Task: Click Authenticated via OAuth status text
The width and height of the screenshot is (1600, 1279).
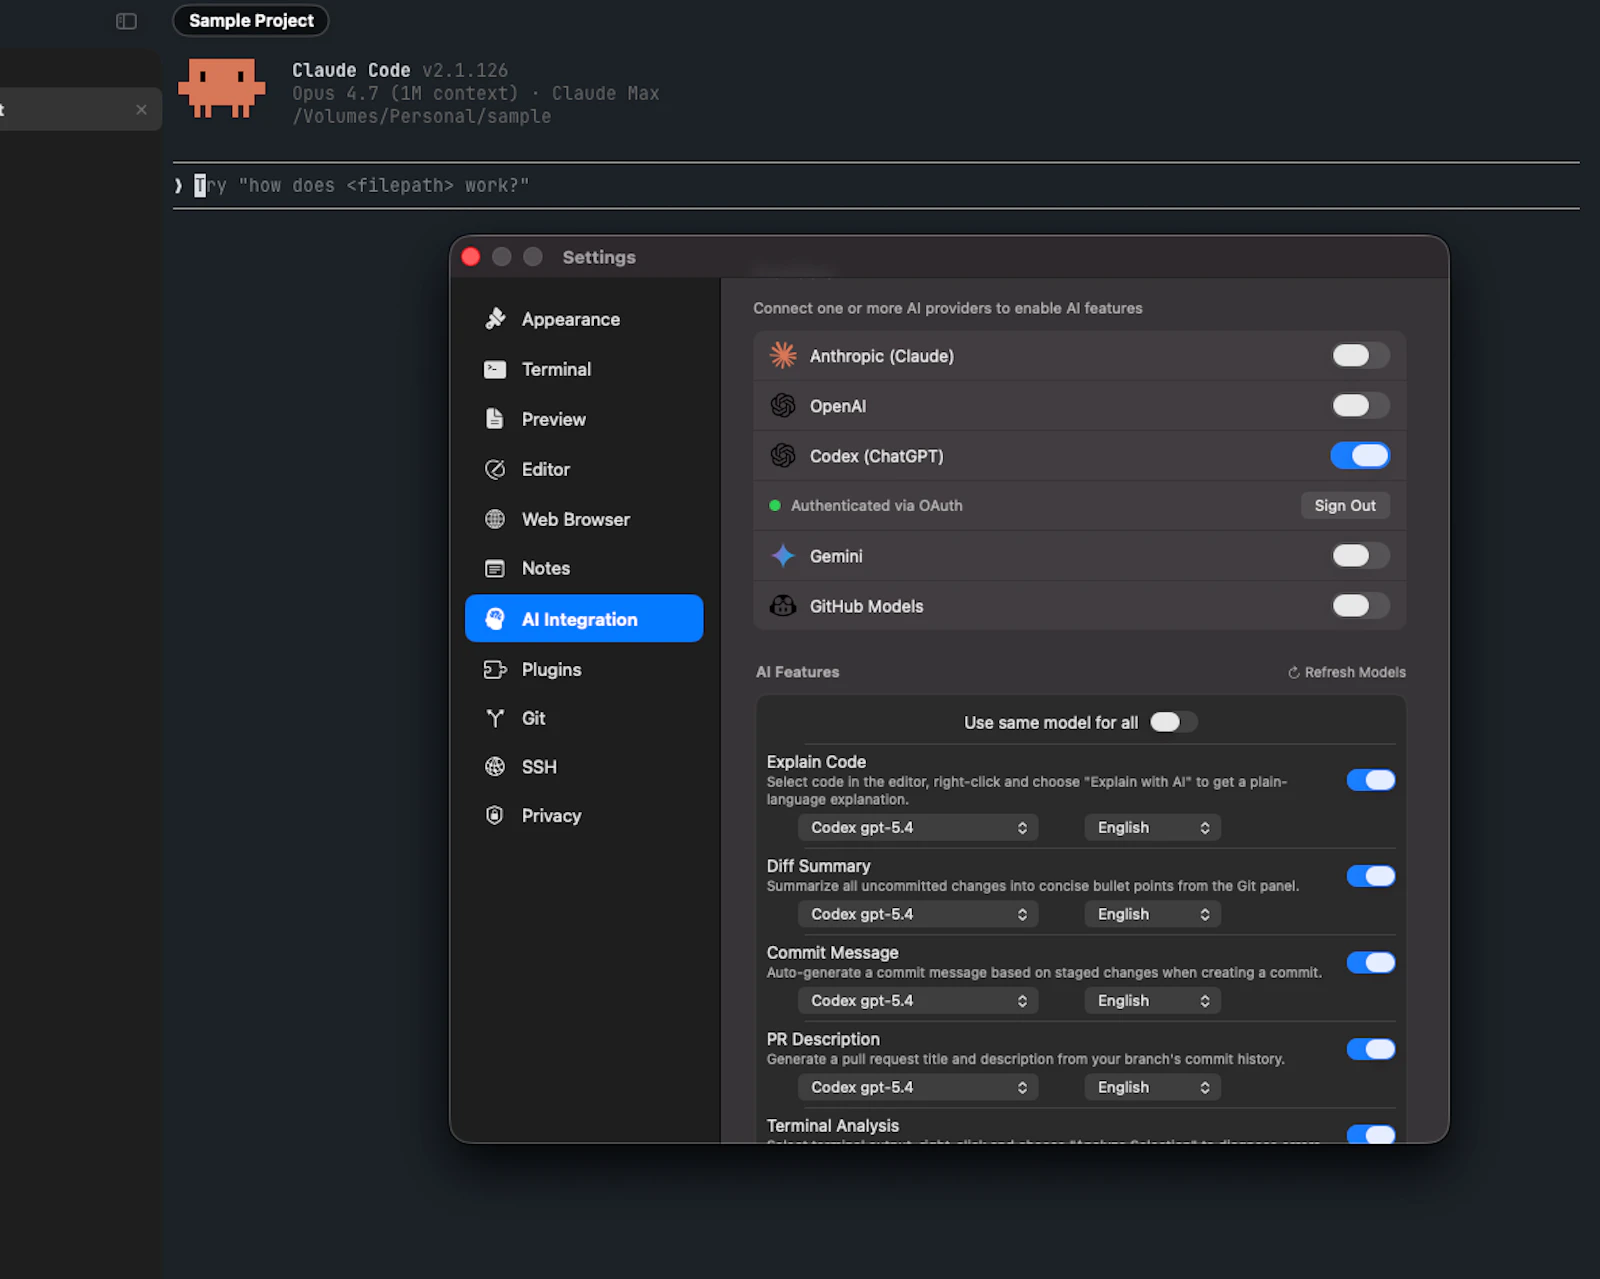Action: 876,505
